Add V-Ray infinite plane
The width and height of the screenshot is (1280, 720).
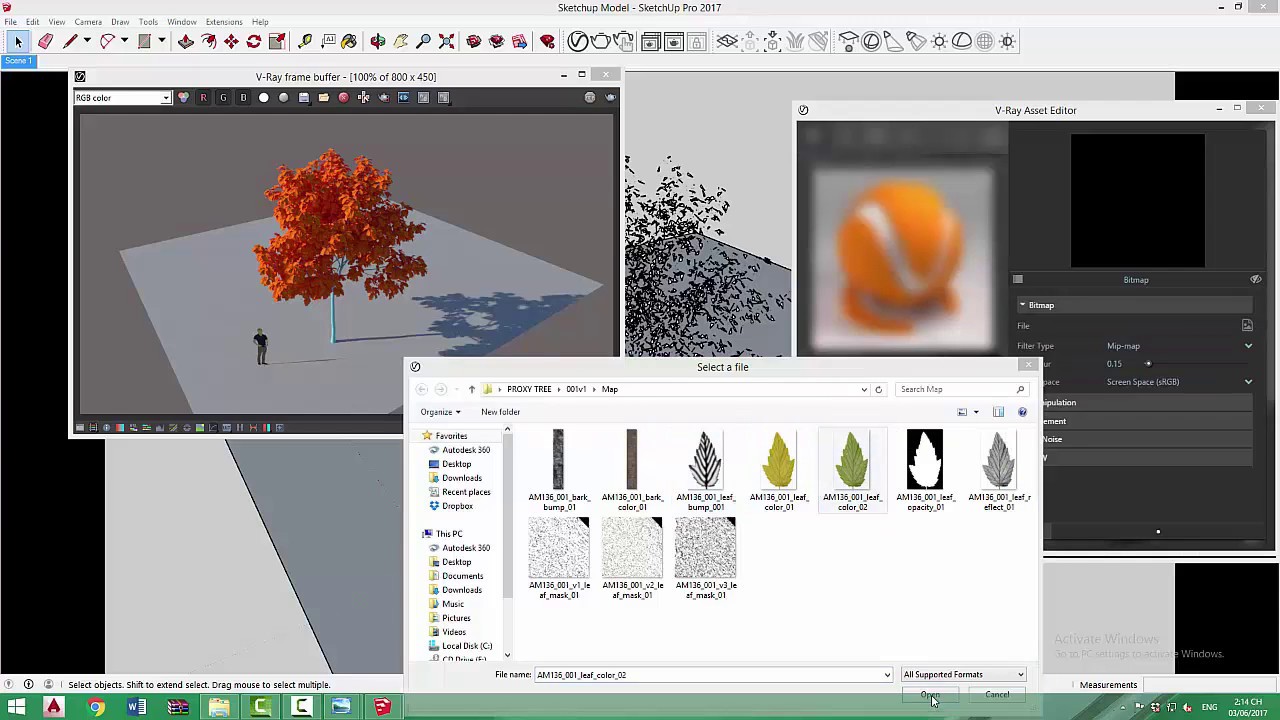pos(727,41)
